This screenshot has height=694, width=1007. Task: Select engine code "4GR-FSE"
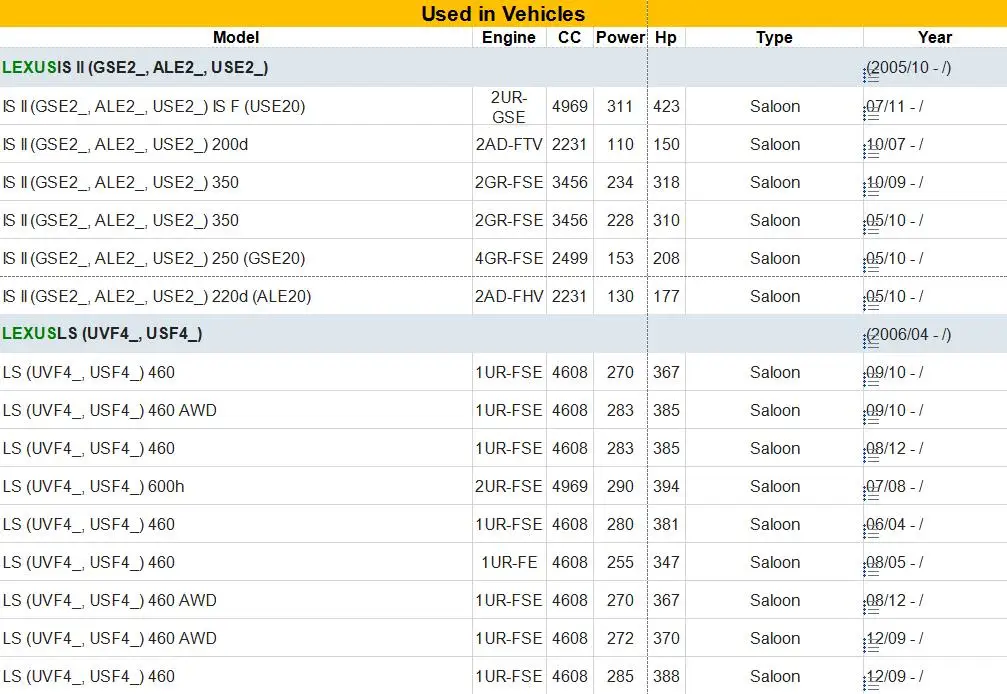[x=509, y=259]
